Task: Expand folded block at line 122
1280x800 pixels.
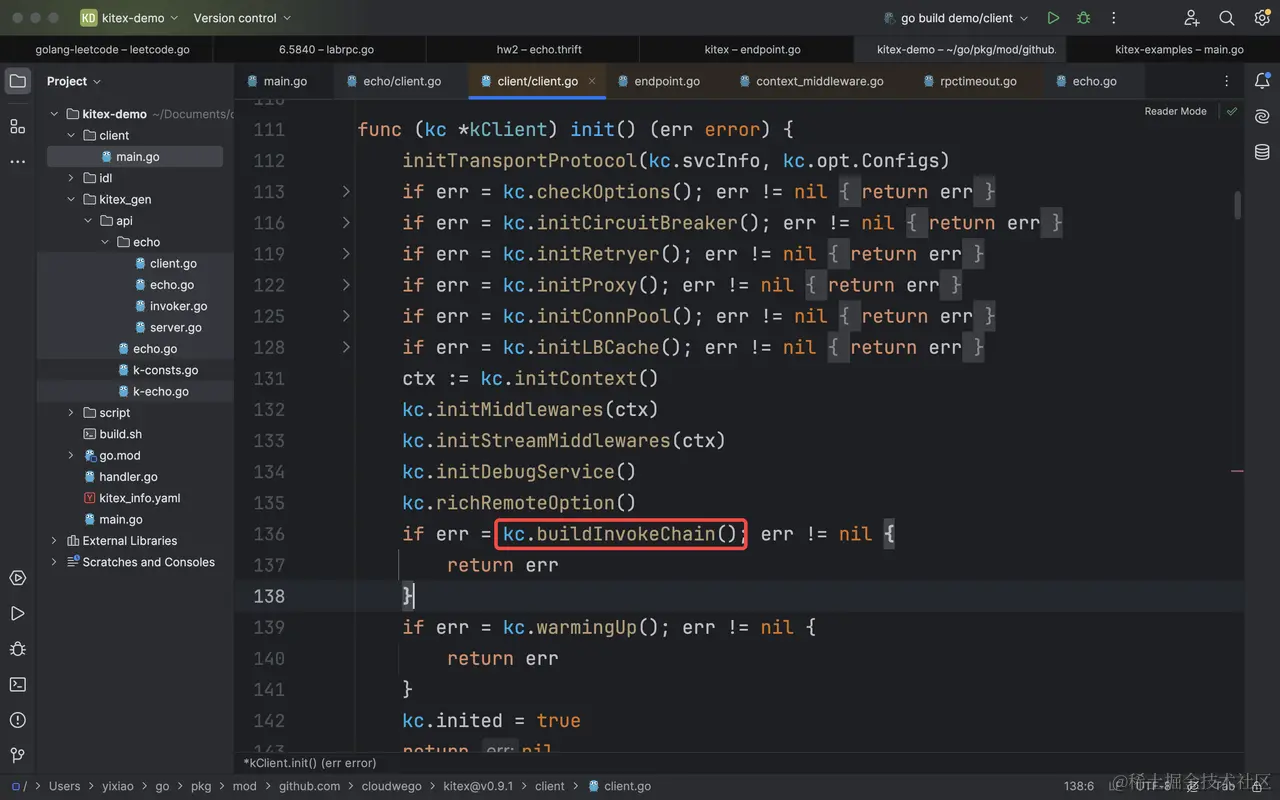Action: [346, 285]
